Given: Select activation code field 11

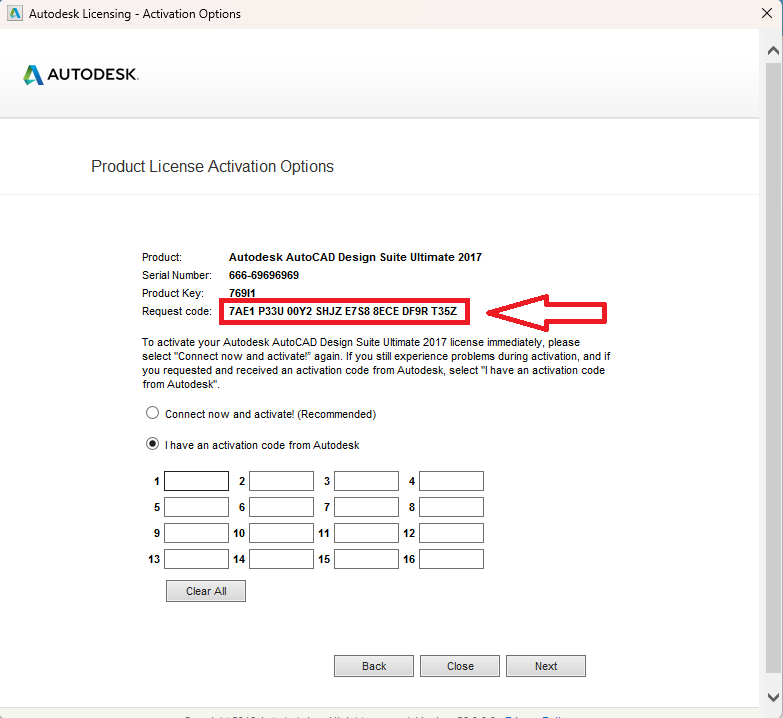Looking at the screenshot, I should pyautogui.click(x=367, y=533).
